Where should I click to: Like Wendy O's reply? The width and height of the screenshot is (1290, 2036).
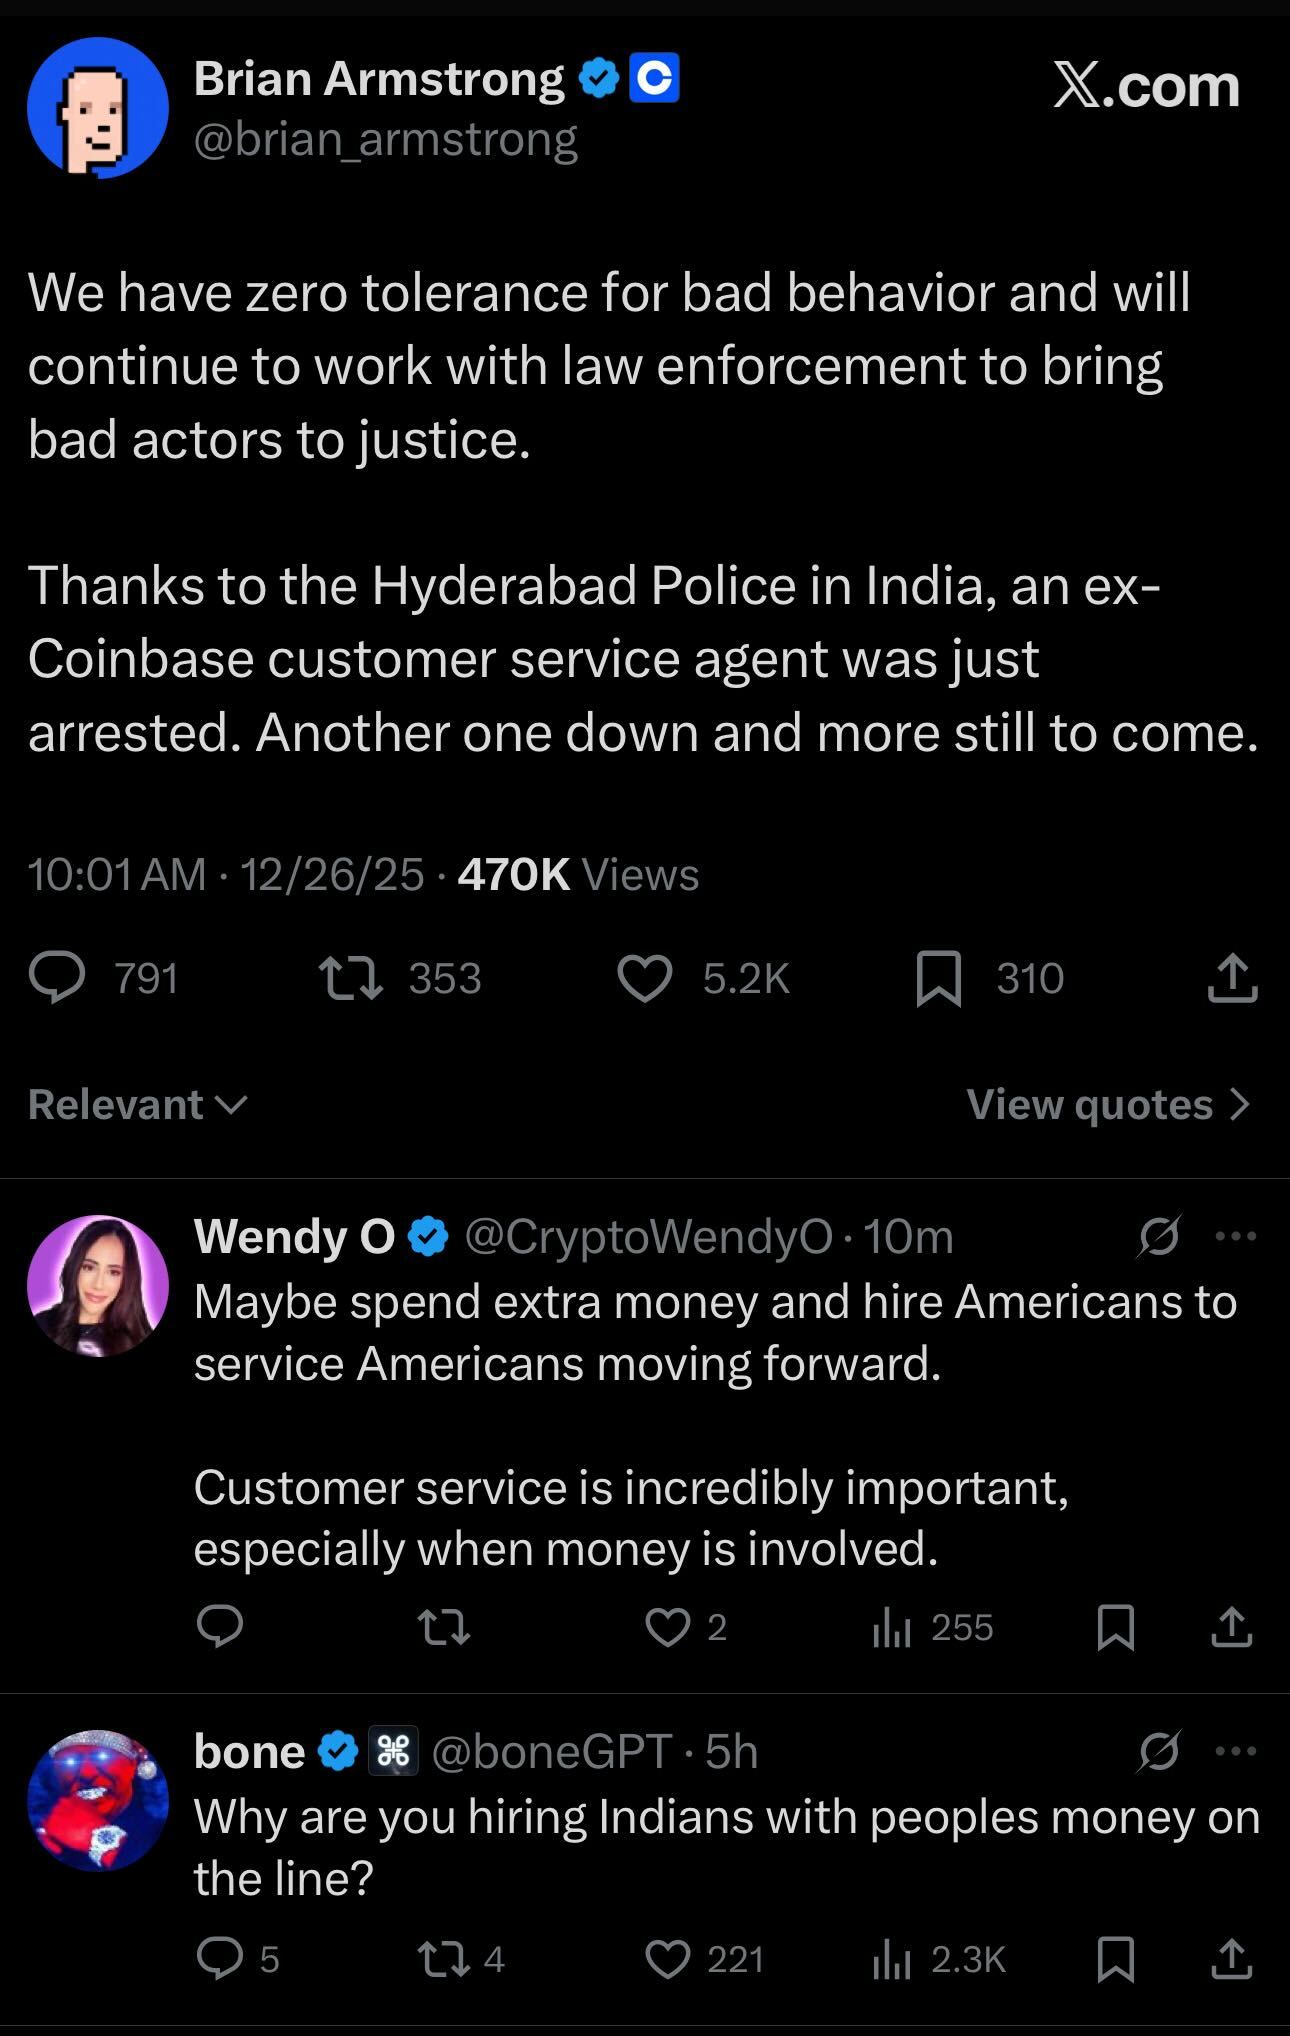(x=667, y=1628)
